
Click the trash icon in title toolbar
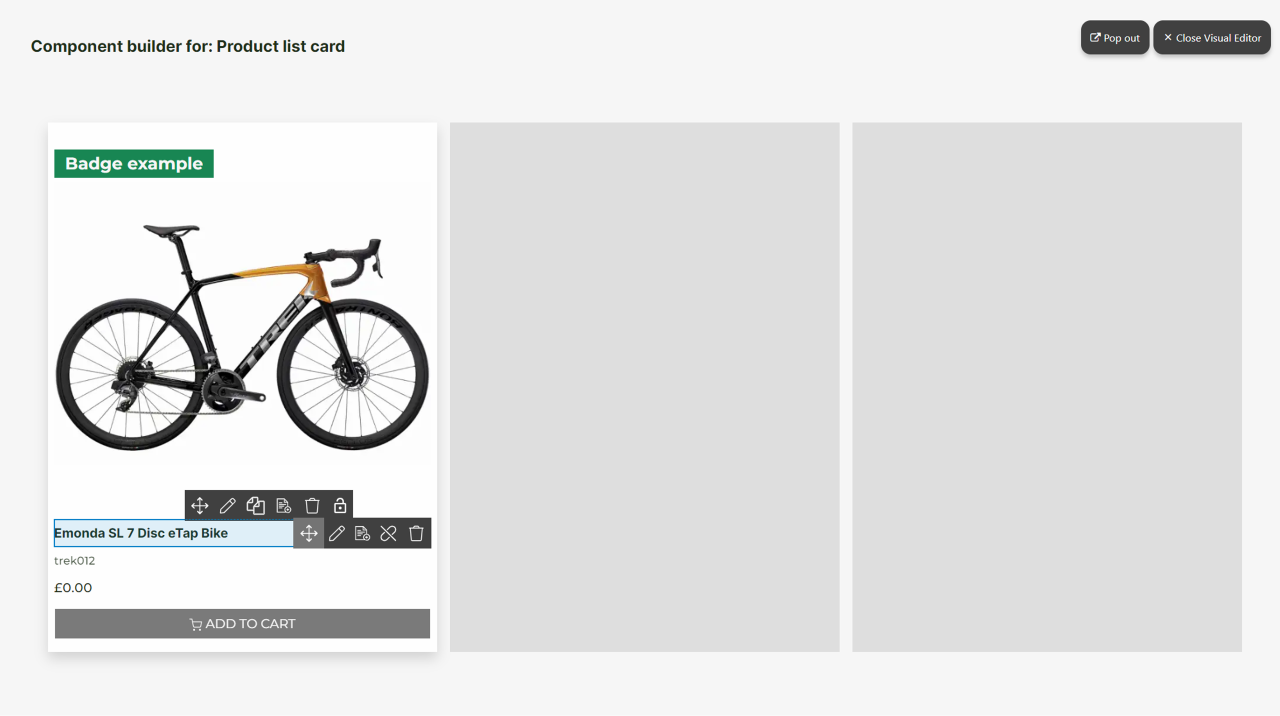point(417,533)
